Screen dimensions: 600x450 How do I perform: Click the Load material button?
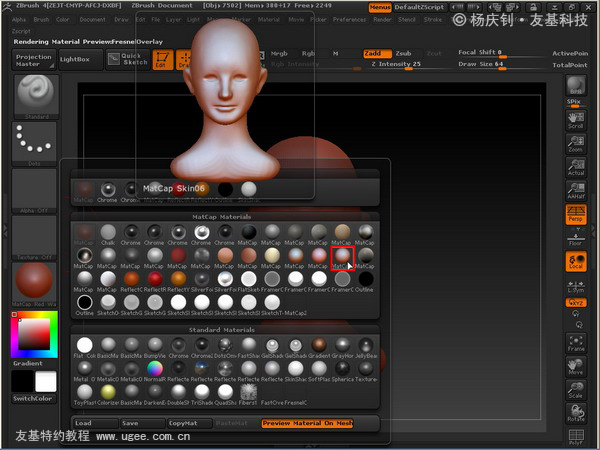coord(95,423)
